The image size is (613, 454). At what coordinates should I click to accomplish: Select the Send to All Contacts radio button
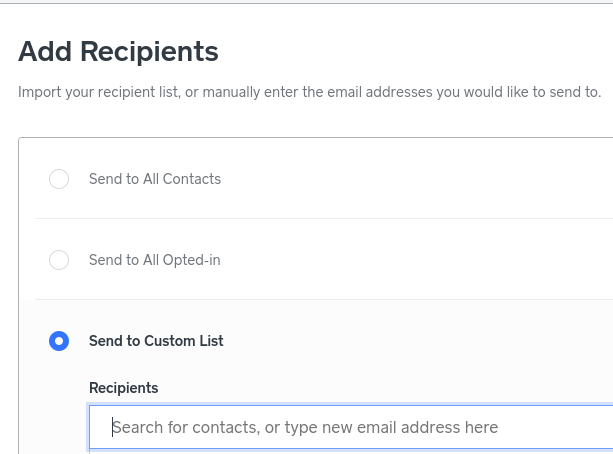pyautogui.click(x=59, y=179)
